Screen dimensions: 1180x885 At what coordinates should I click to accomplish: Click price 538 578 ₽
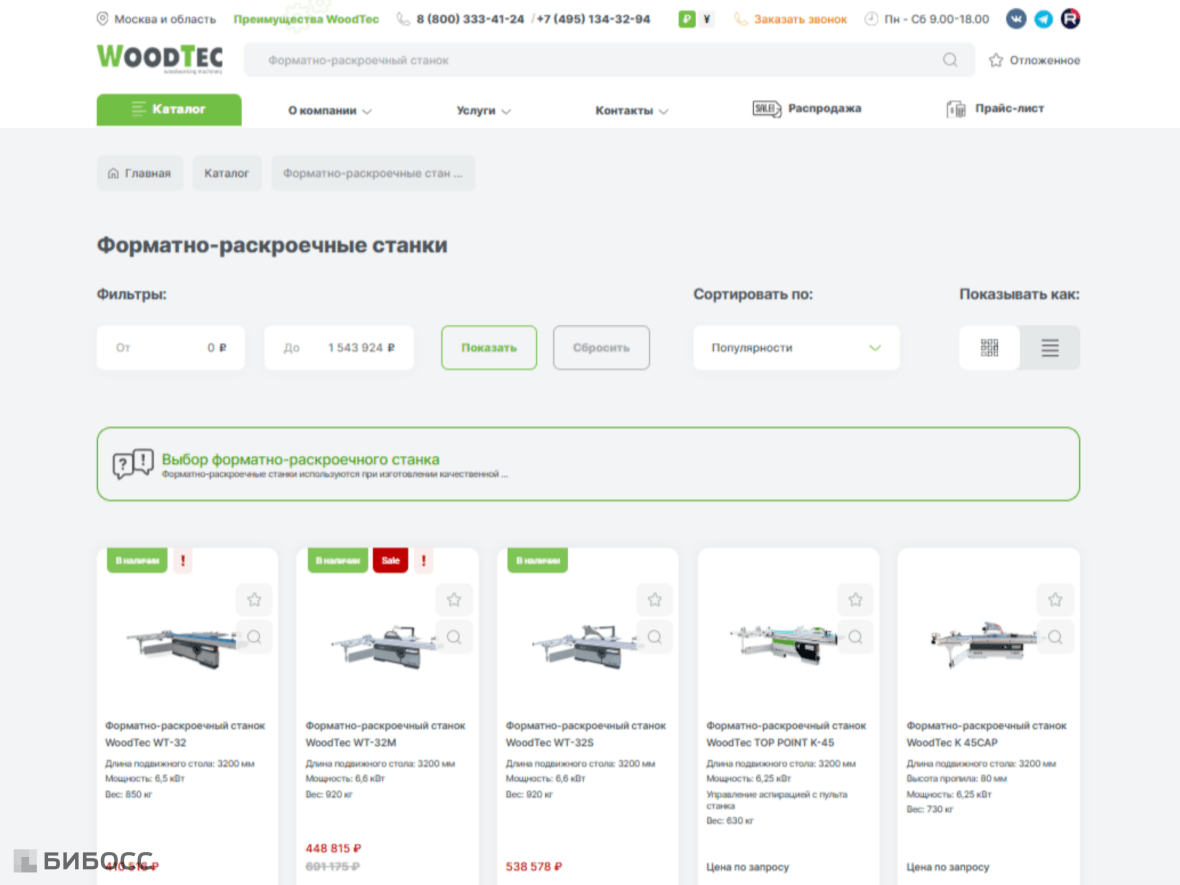(534, 867)
